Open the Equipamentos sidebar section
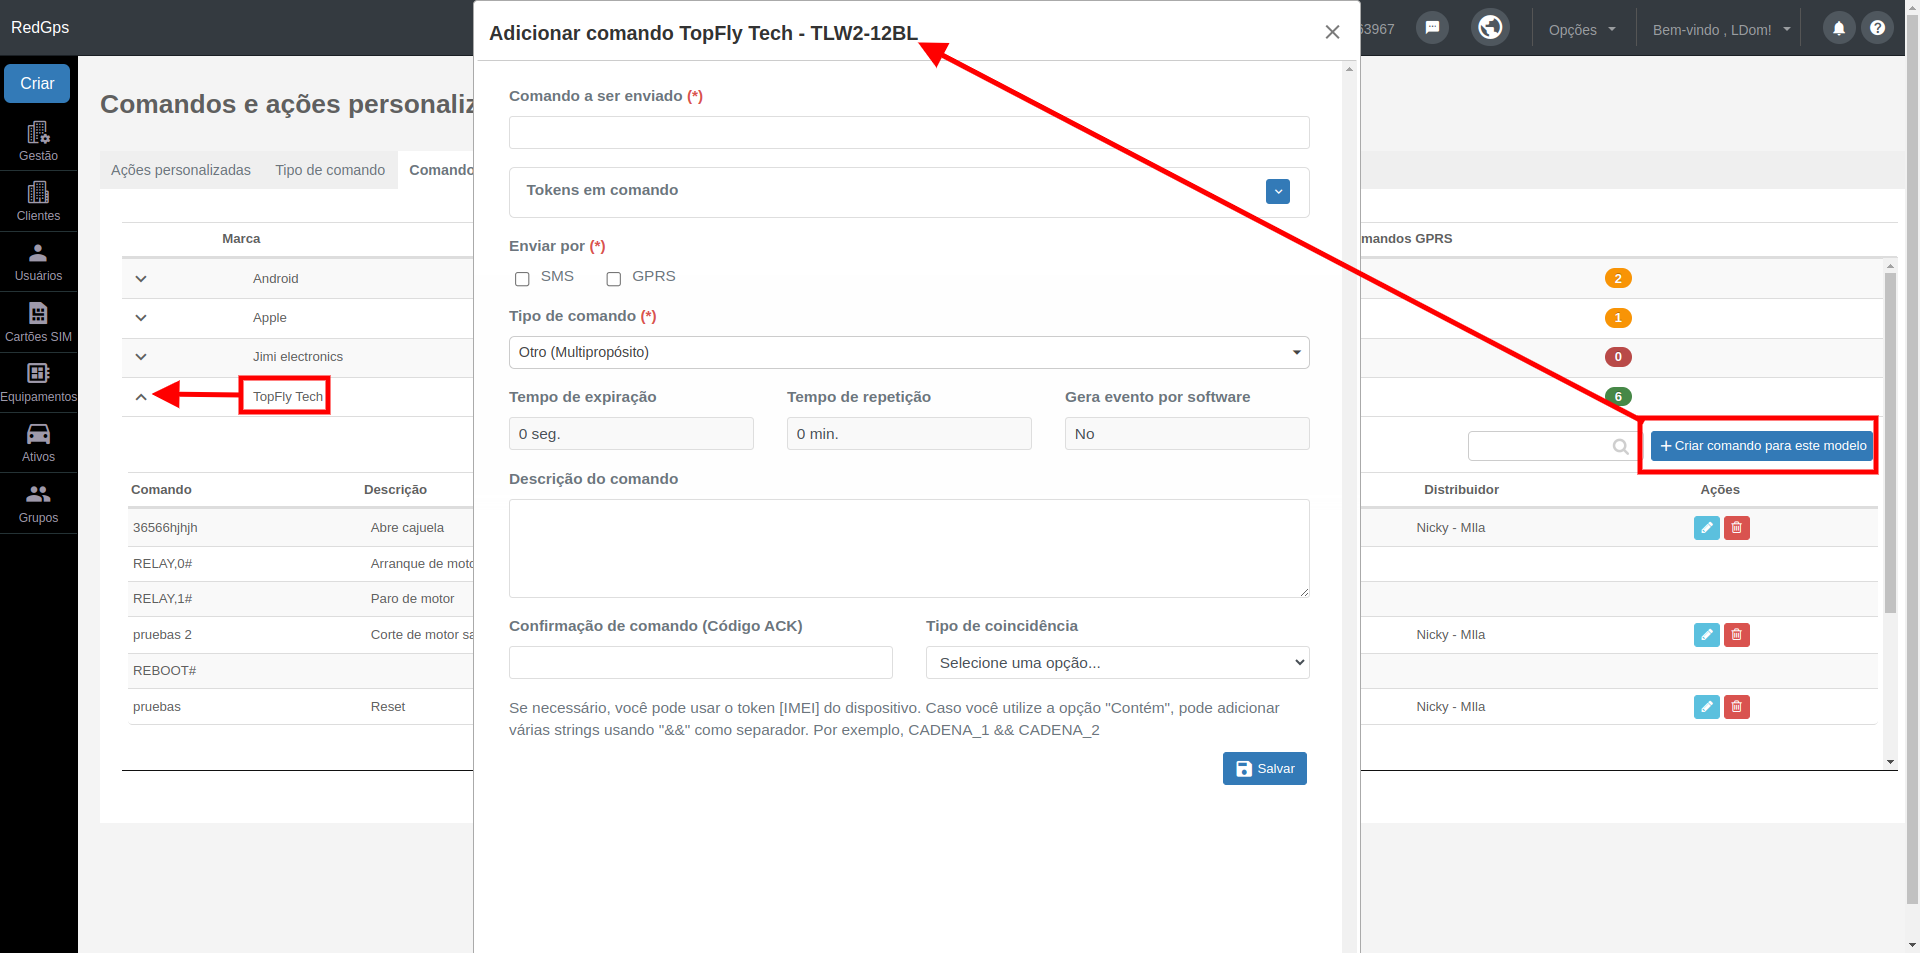Screen dimensions: 1920x953 pyautogui.click(x=38, y=382)
